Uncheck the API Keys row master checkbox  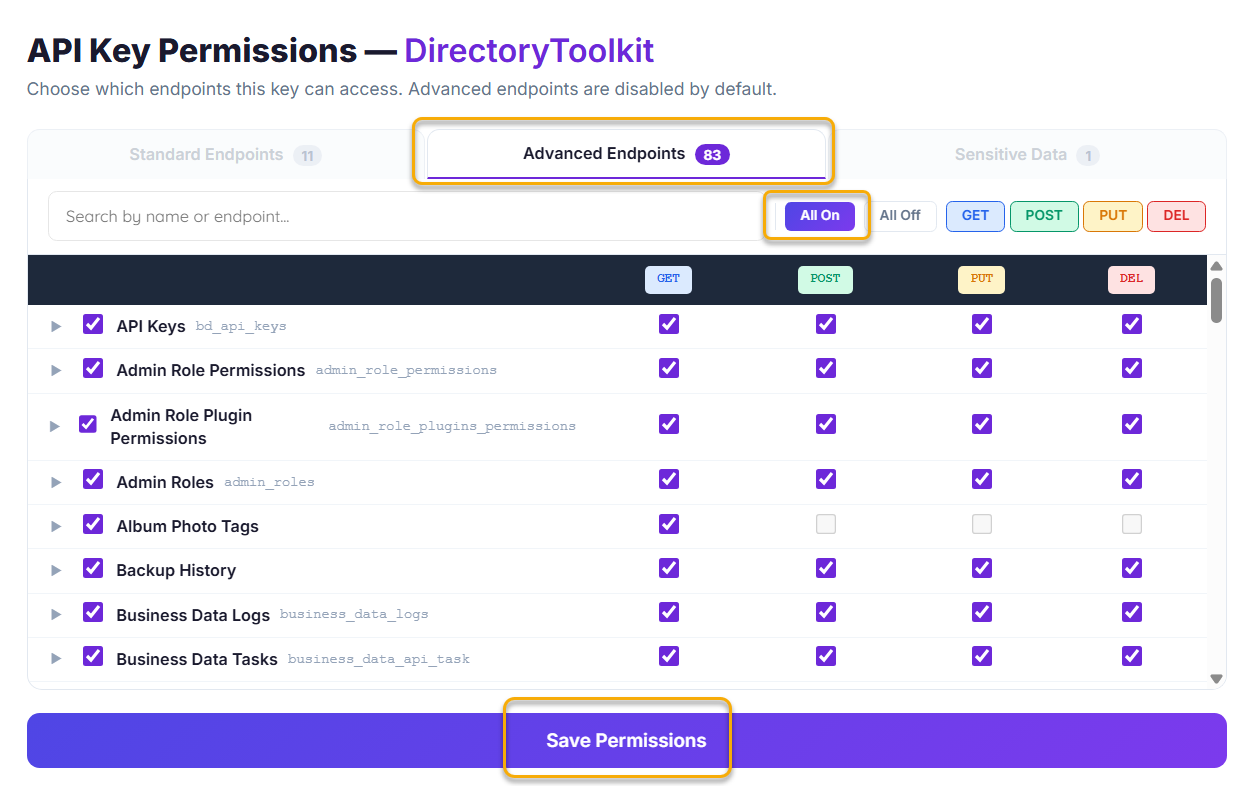pos(93,324)
